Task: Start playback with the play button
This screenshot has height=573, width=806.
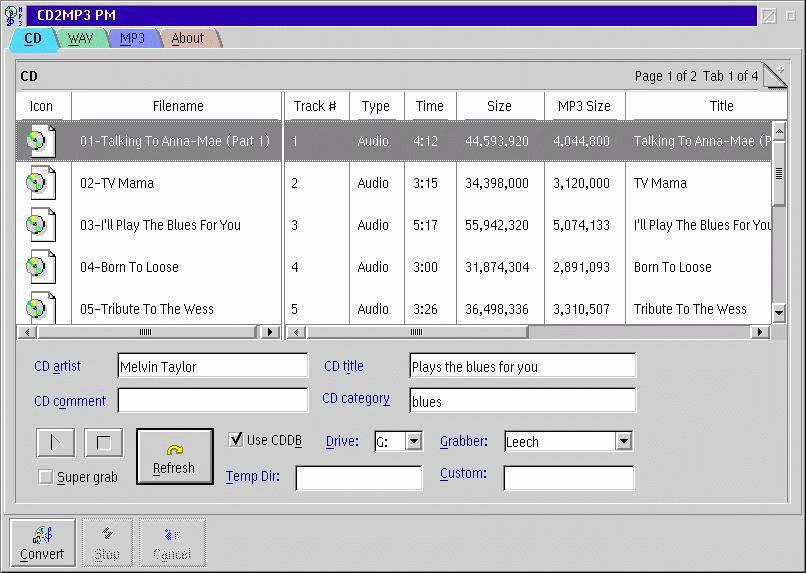Action: tap(56, 442)
